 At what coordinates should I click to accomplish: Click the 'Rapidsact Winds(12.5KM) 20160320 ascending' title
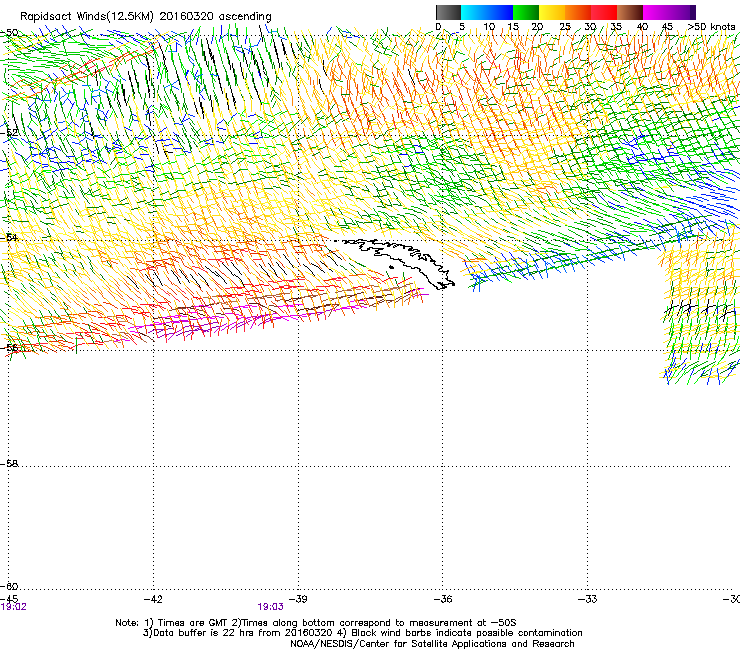point(146,17)
